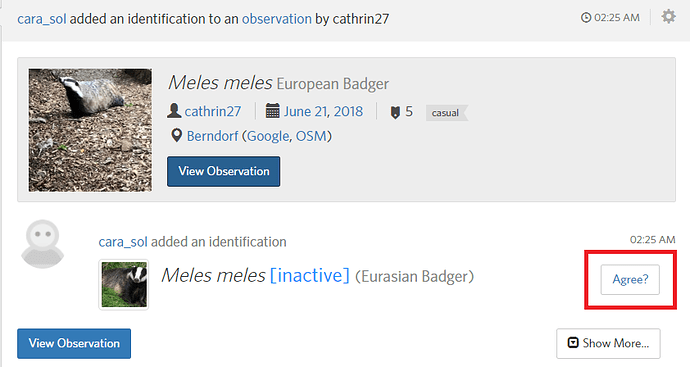Open the Google map link

(x=268, y=136)
